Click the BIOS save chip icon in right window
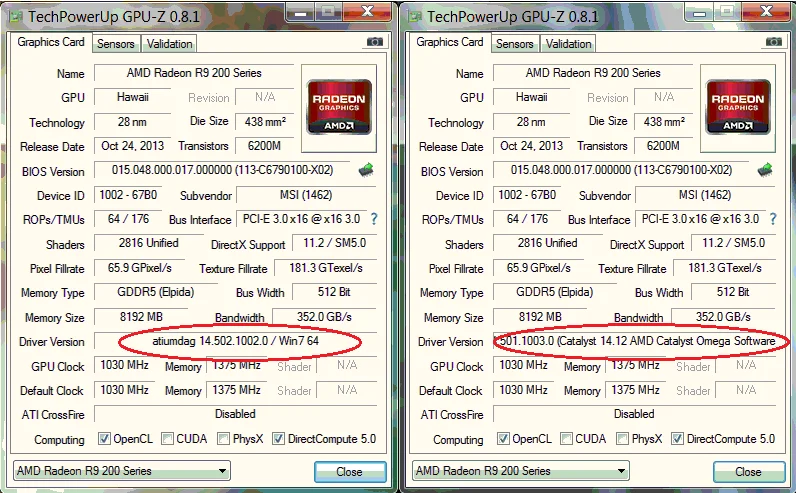This screenshot has width=796, height=493. point(765,170)
